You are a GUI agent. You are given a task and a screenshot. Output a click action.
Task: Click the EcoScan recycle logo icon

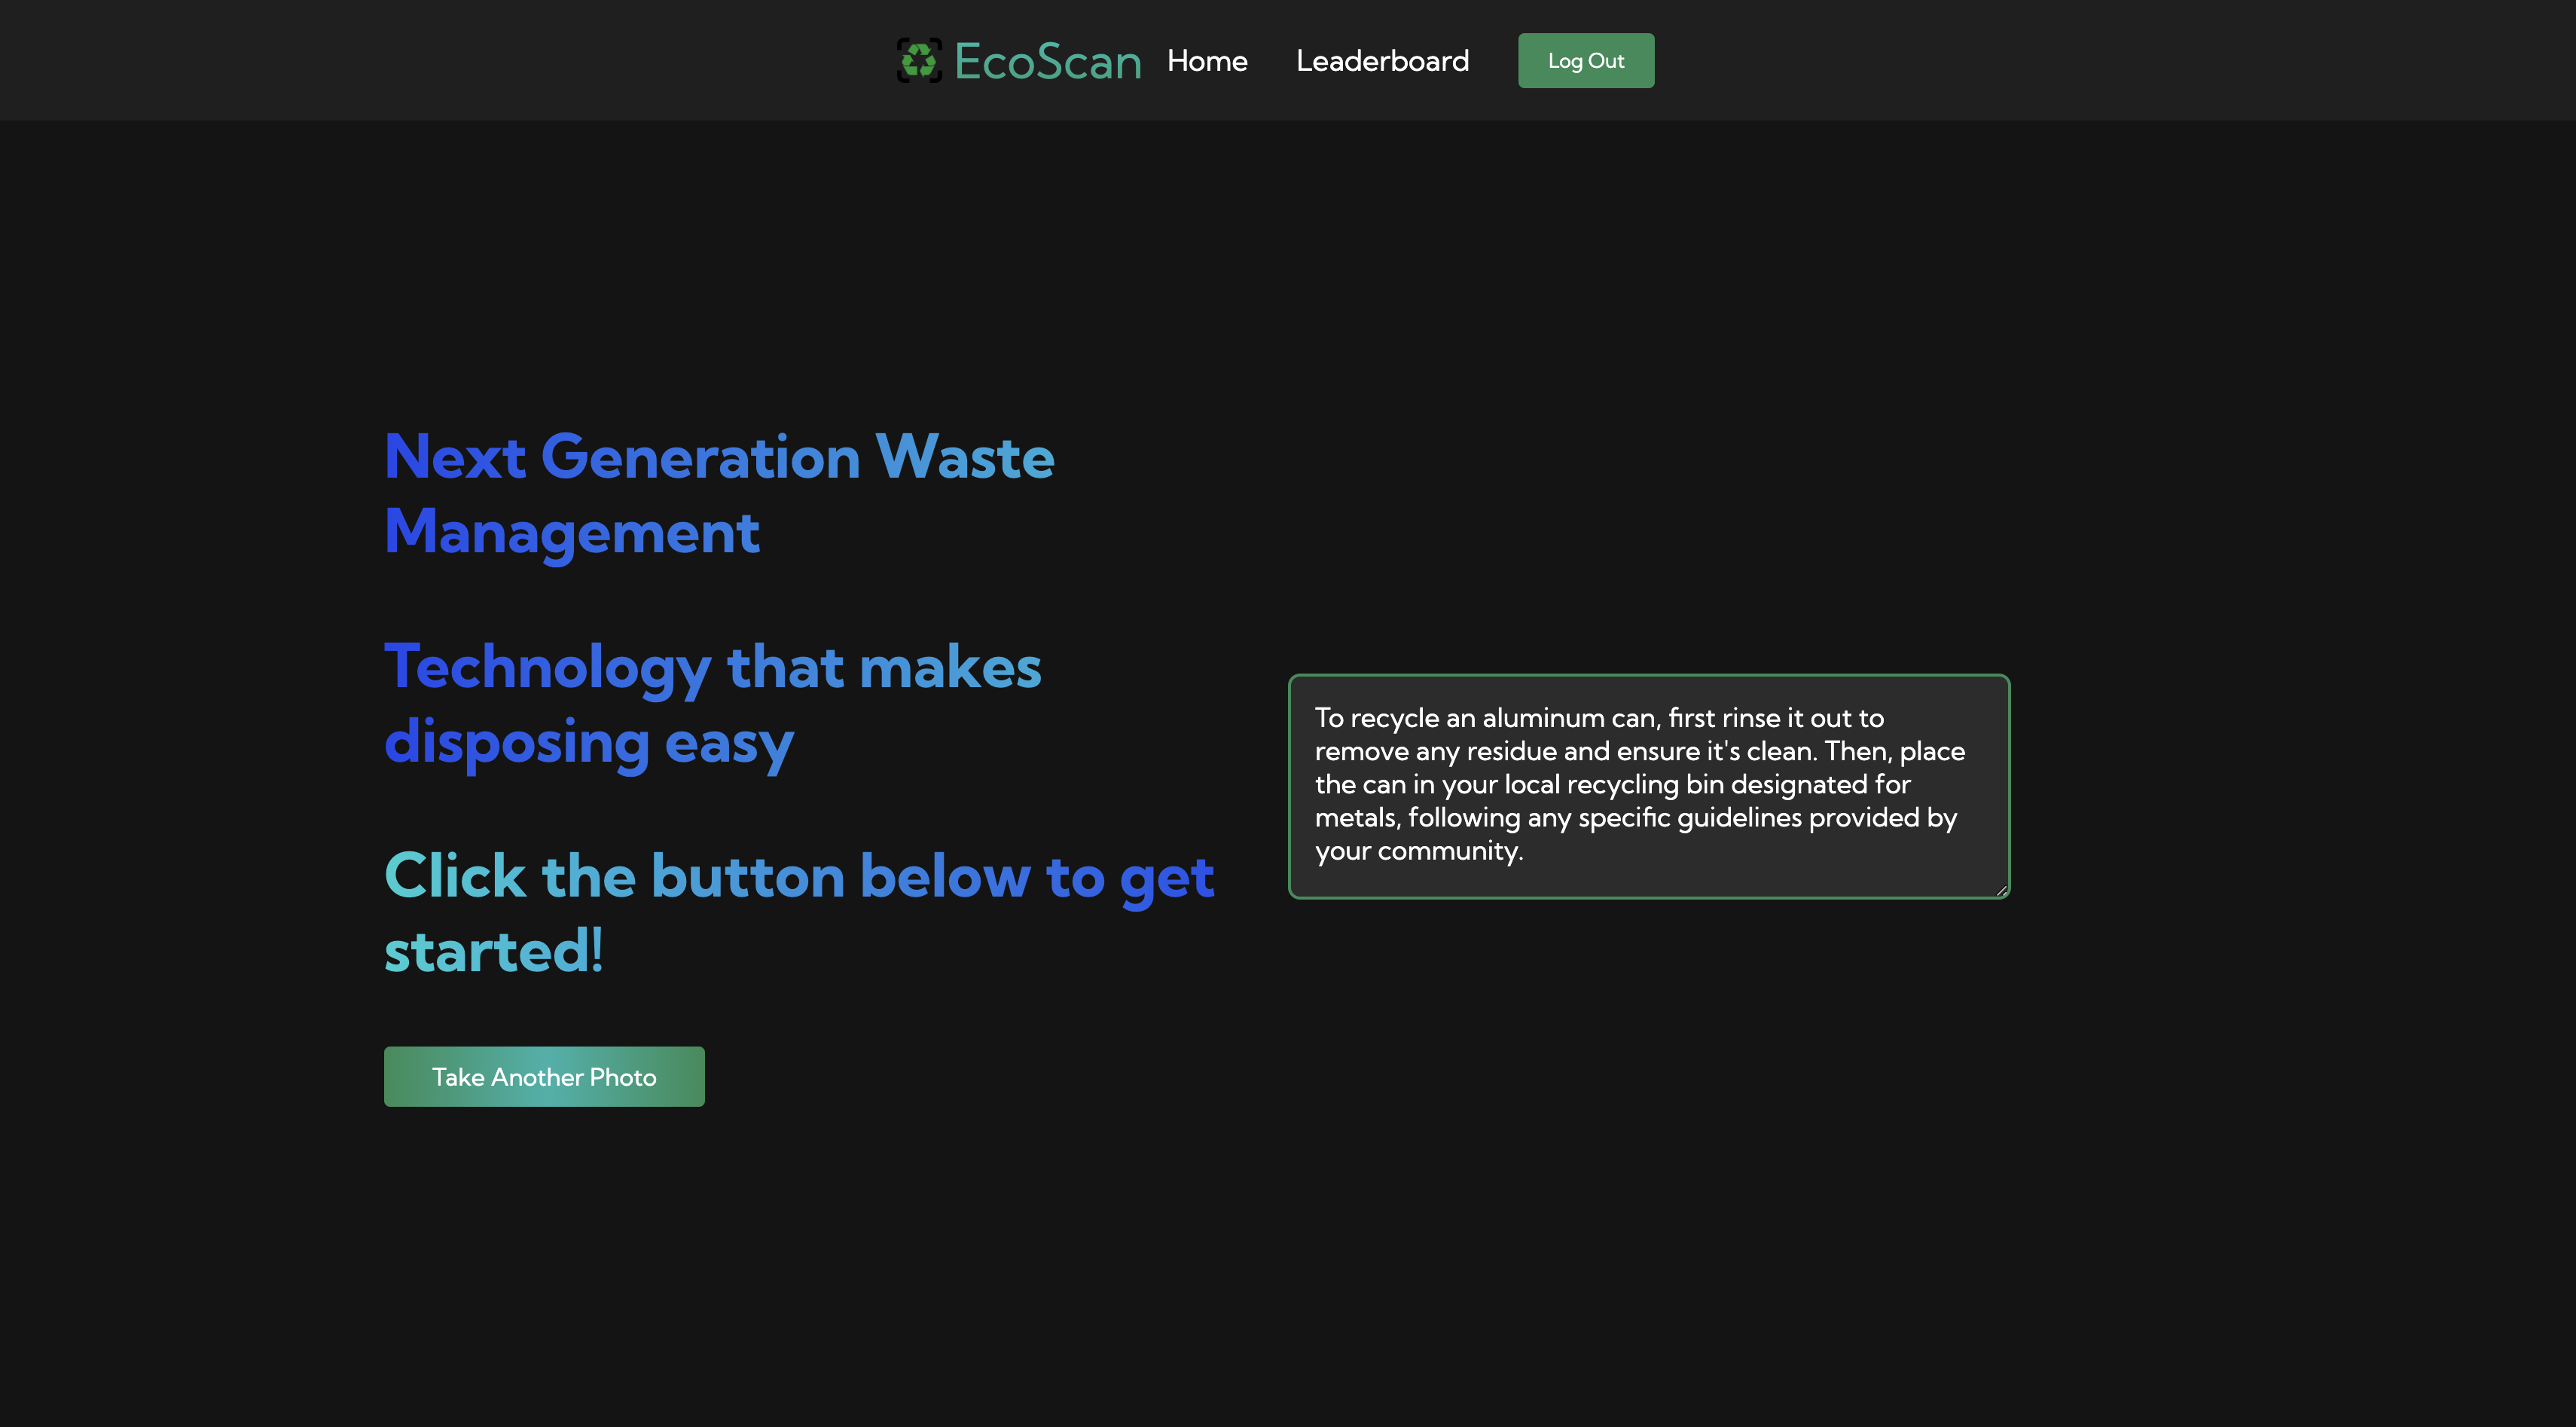tap(918, 61)
